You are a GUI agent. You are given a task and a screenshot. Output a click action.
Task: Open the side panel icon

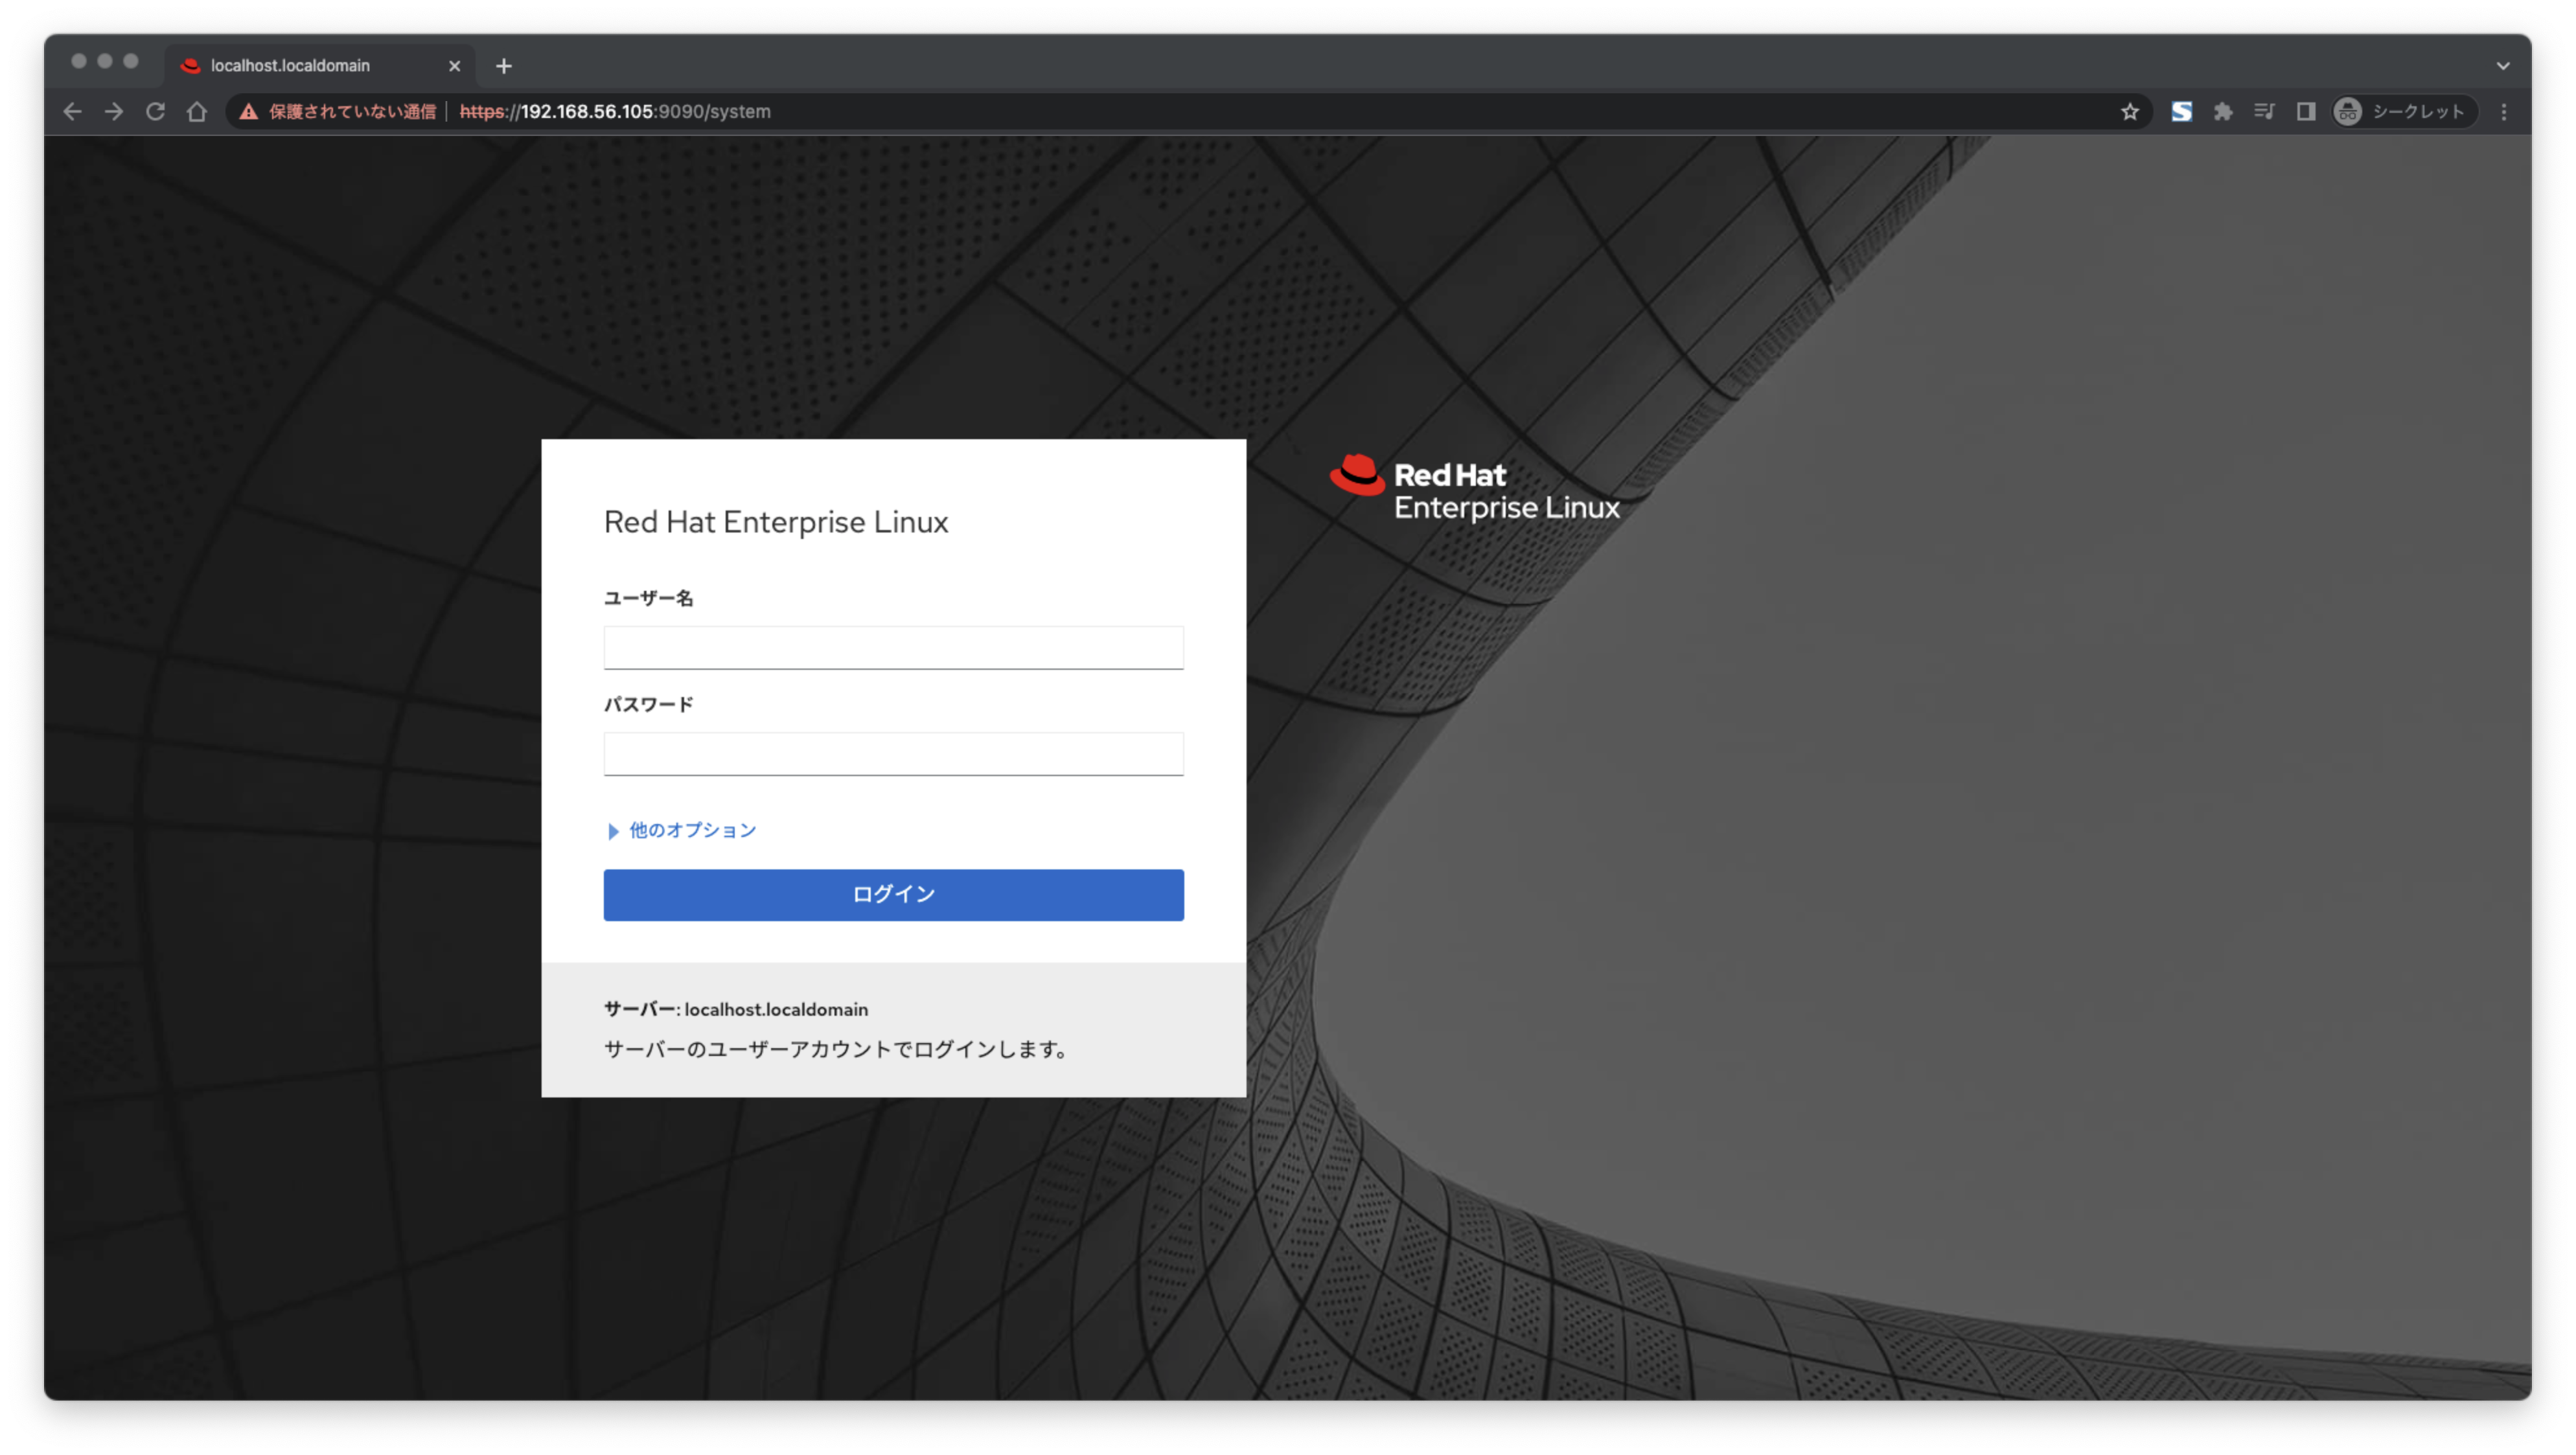pyautogui.click(x=2306, y=112)
